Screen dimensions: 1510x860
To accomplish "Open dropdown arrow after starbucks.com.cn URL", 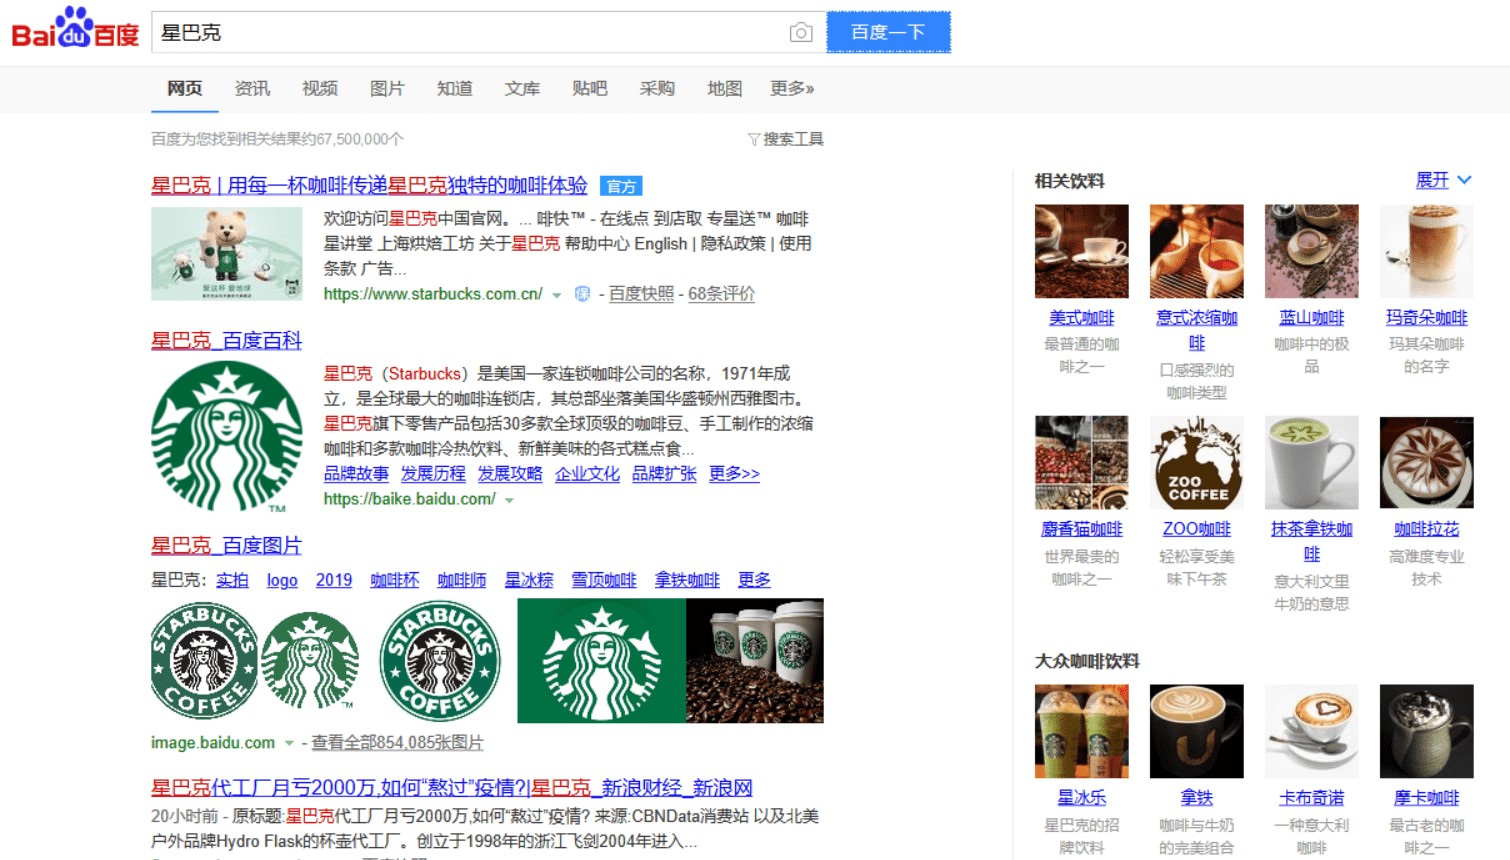I will click(557, 295).
